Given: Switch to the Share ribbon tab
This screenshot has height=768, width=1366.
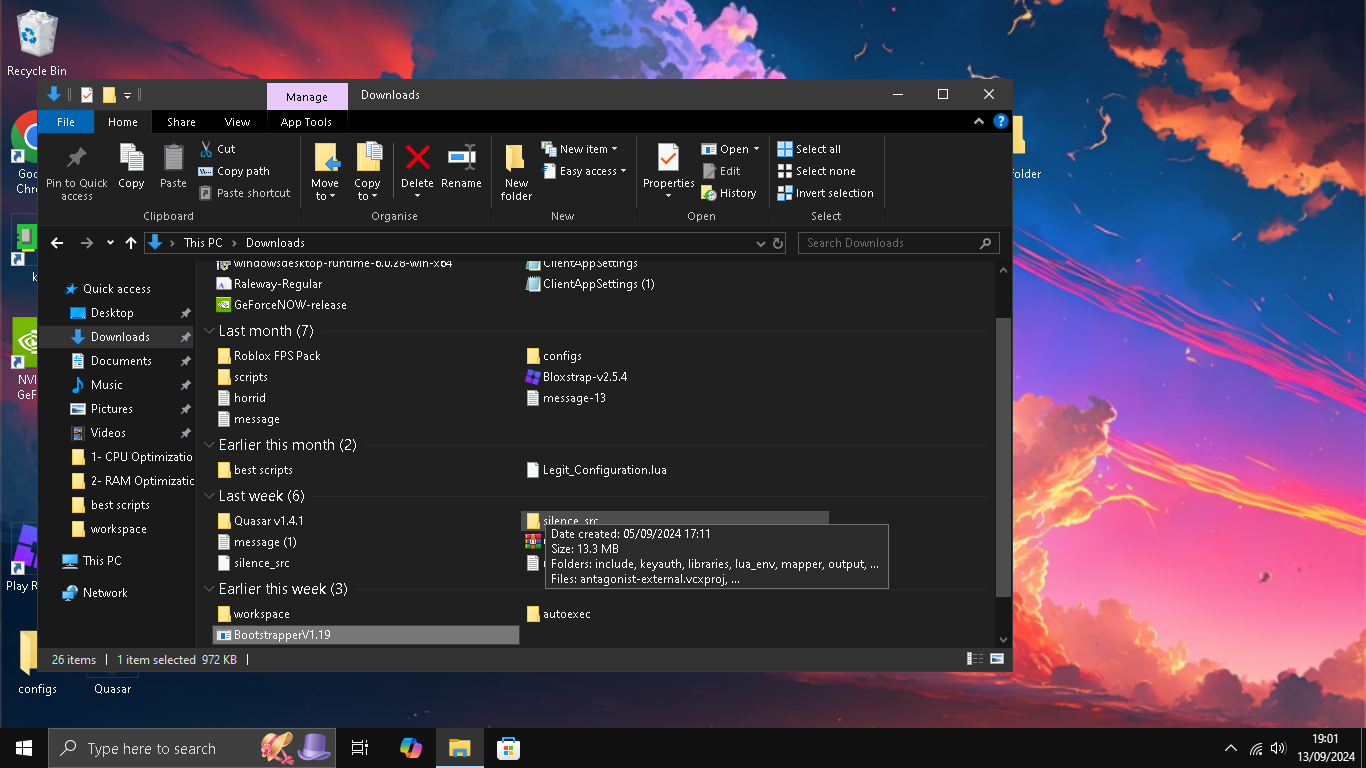Looking at the screenshot, I should [x=181, y=122].
